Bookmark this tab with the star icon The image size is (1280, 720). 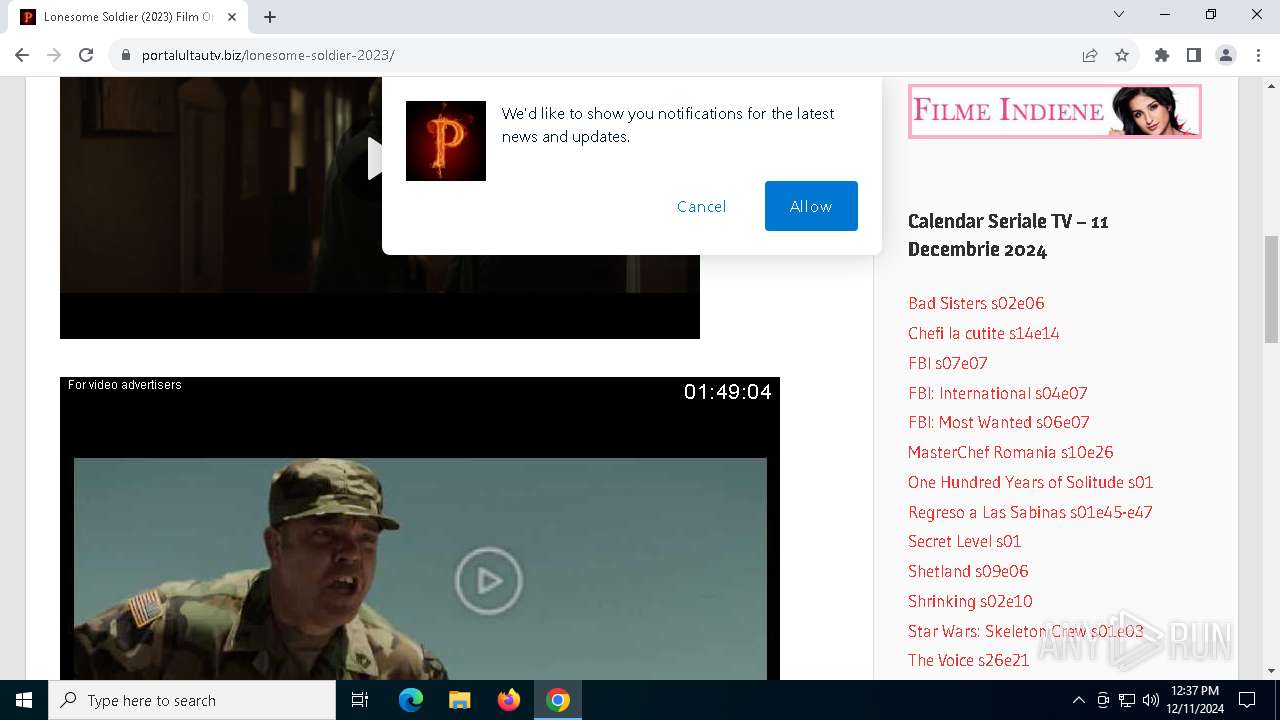coord(1122,55)
